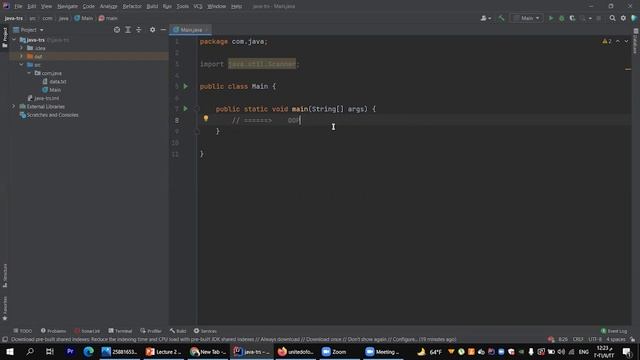Screen dimensions: 640x360
Task: Click the run gutter arrow next to class Main
Action: pos(186,86)
